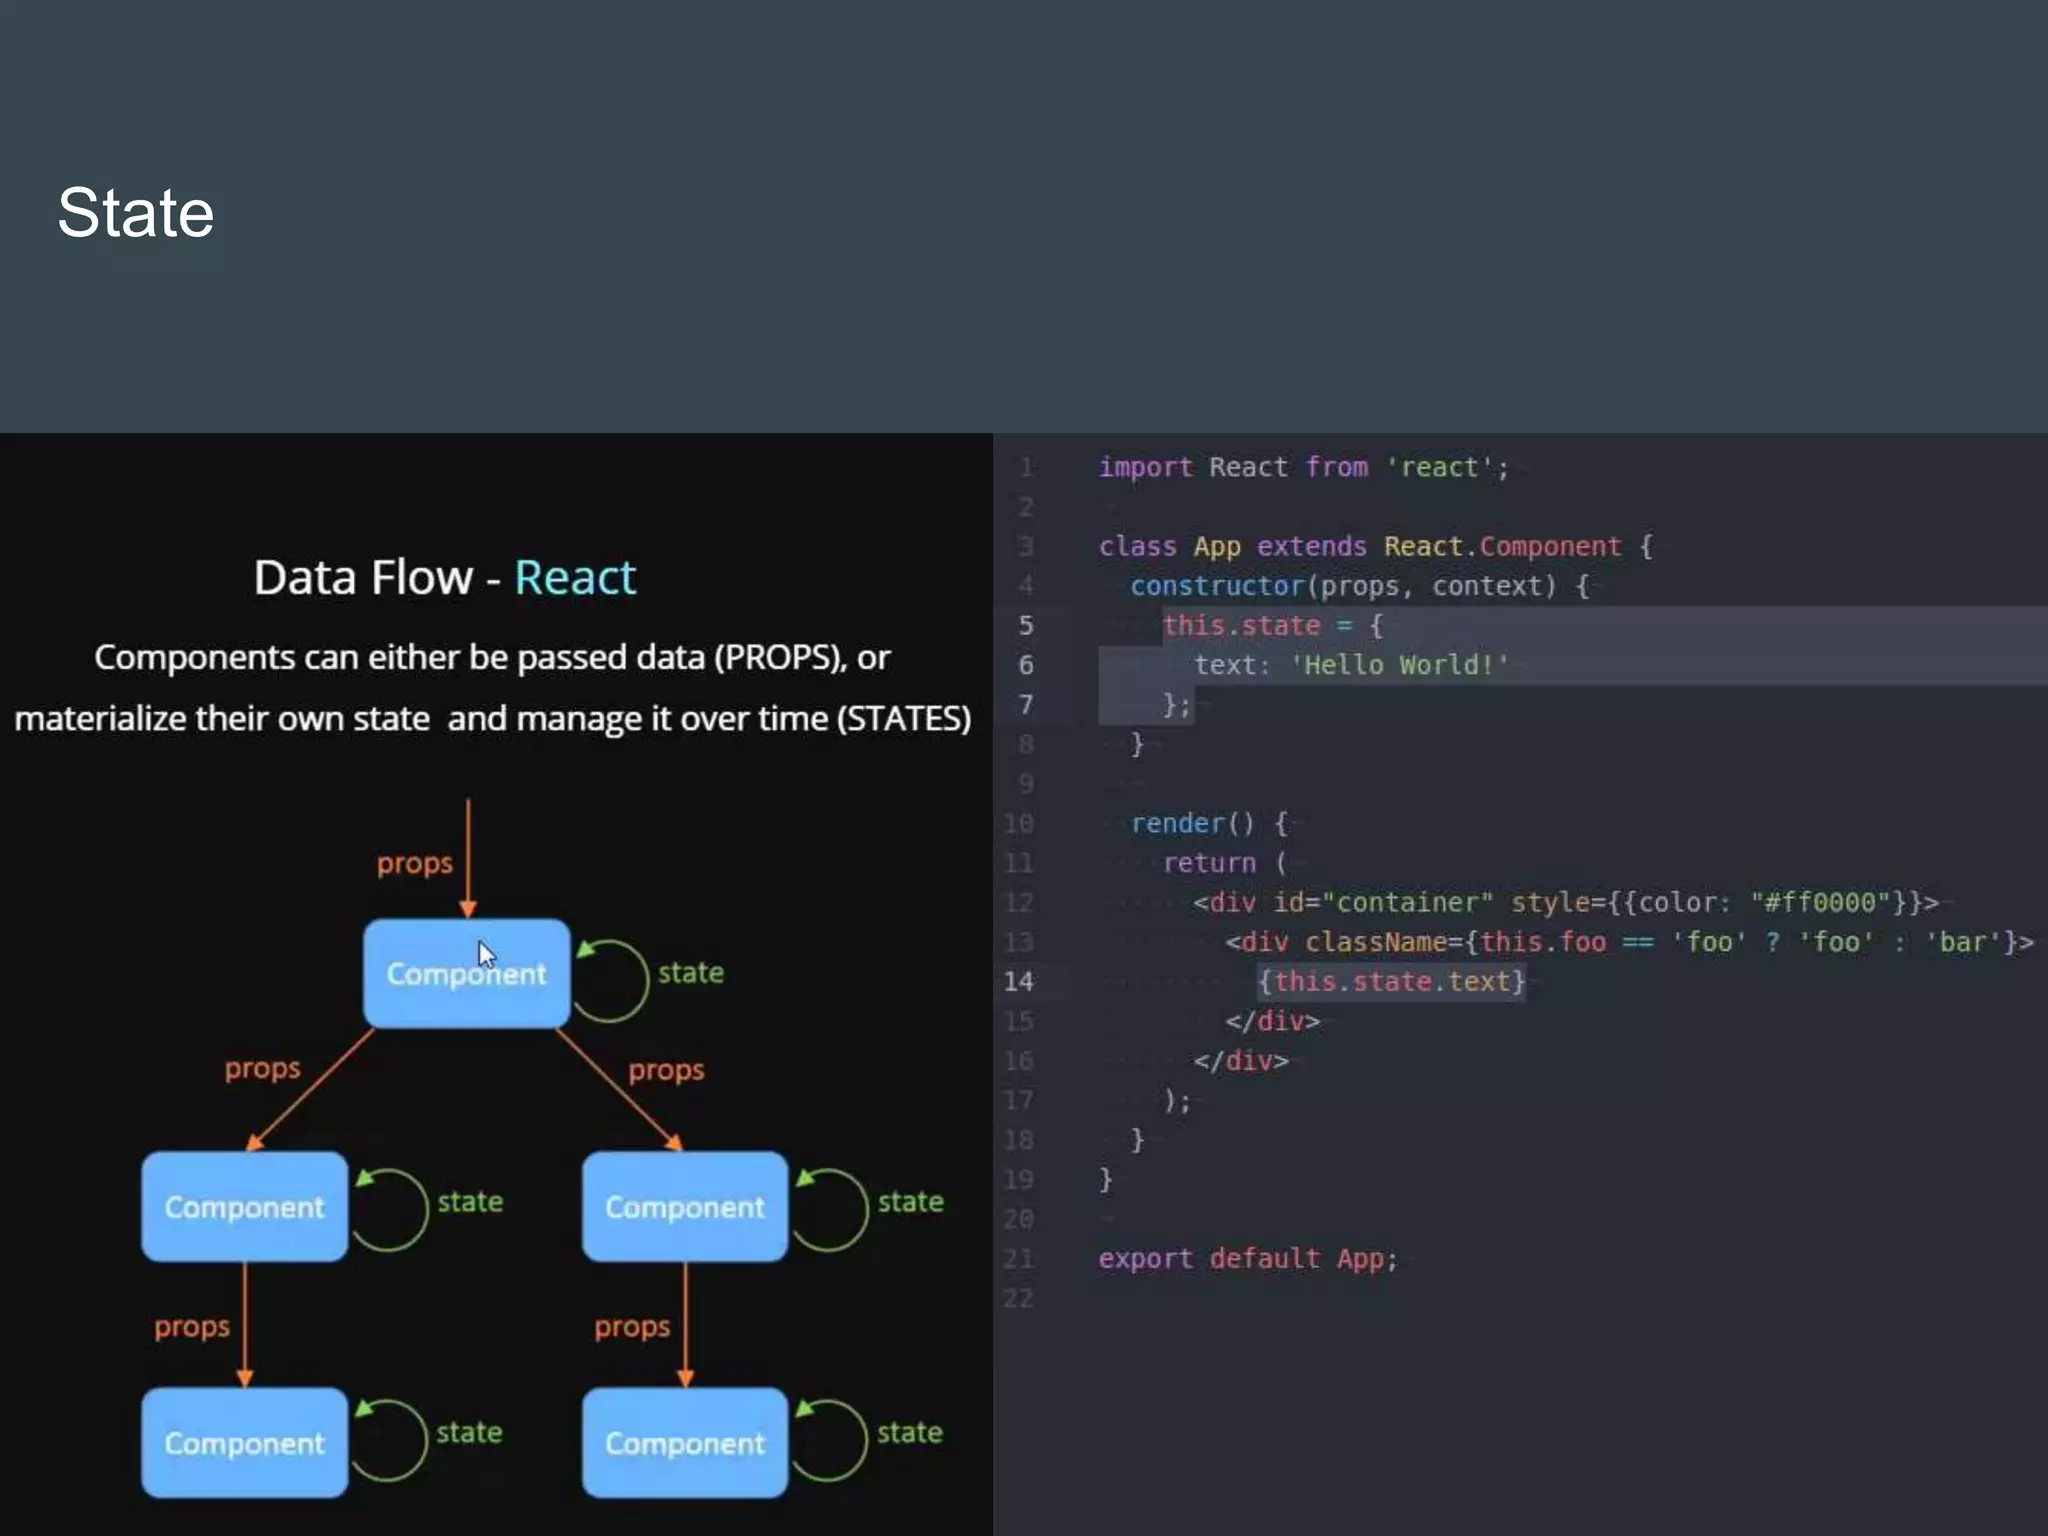Click the 'Hello World!' string in code
The image size is (2048, 1536).
pyautogui.click(x=1400, y=665)
